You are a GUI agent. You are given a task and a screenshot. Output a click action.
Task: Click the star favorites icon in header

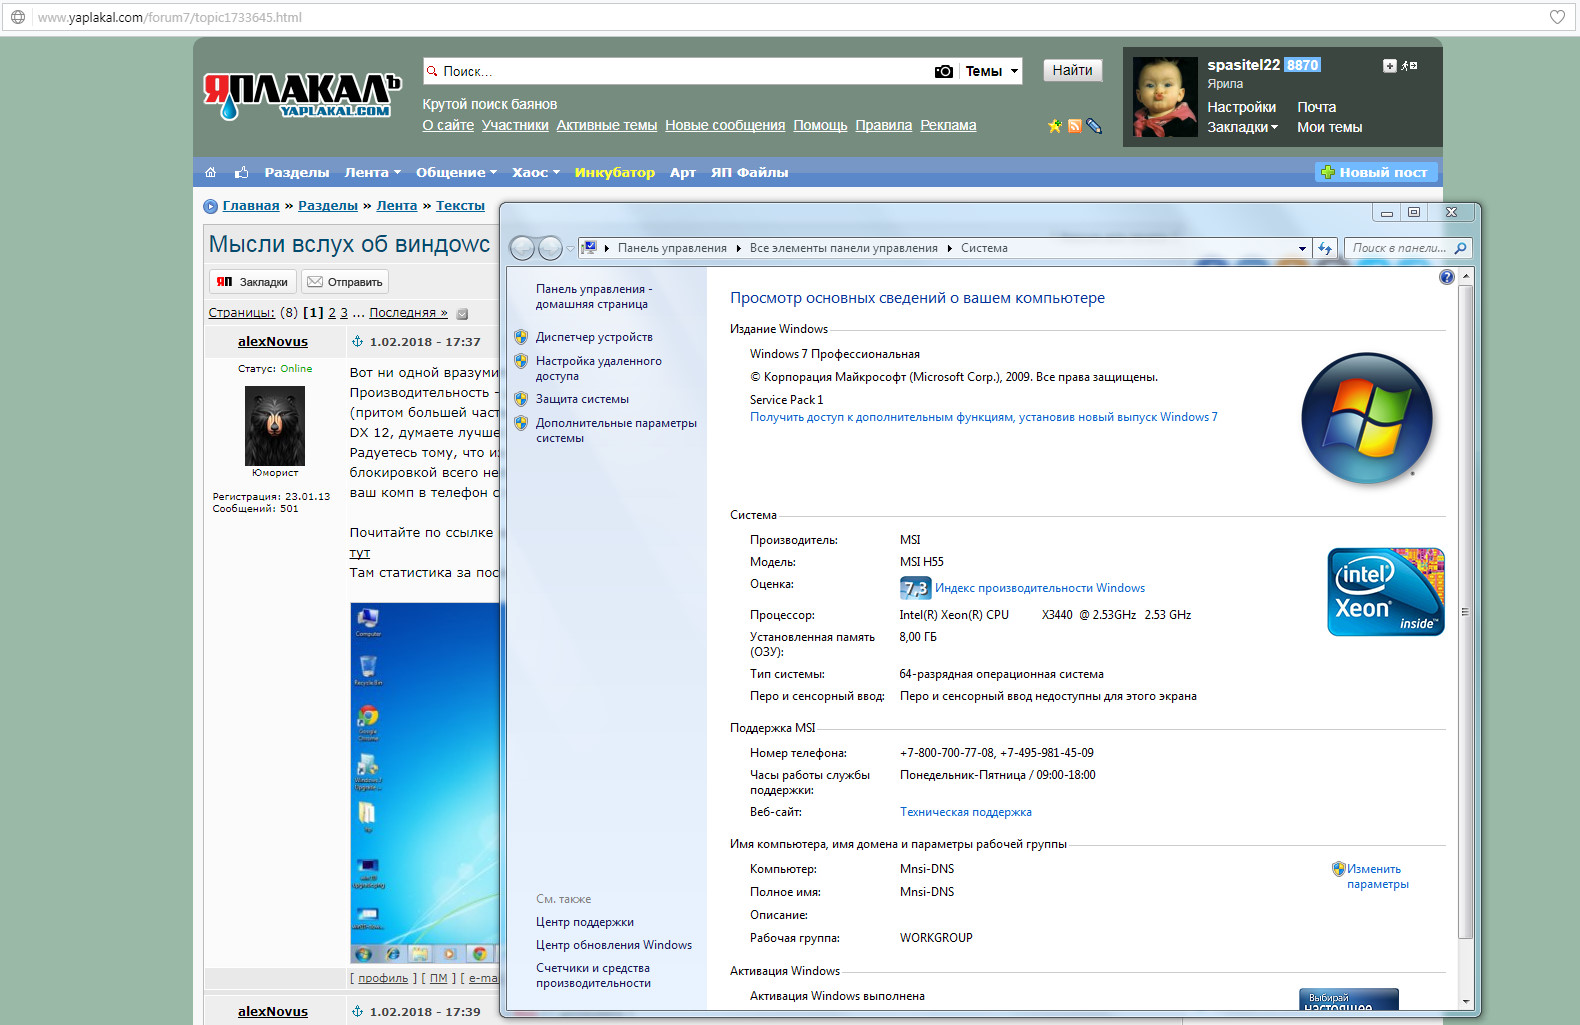pos(1055,126)
